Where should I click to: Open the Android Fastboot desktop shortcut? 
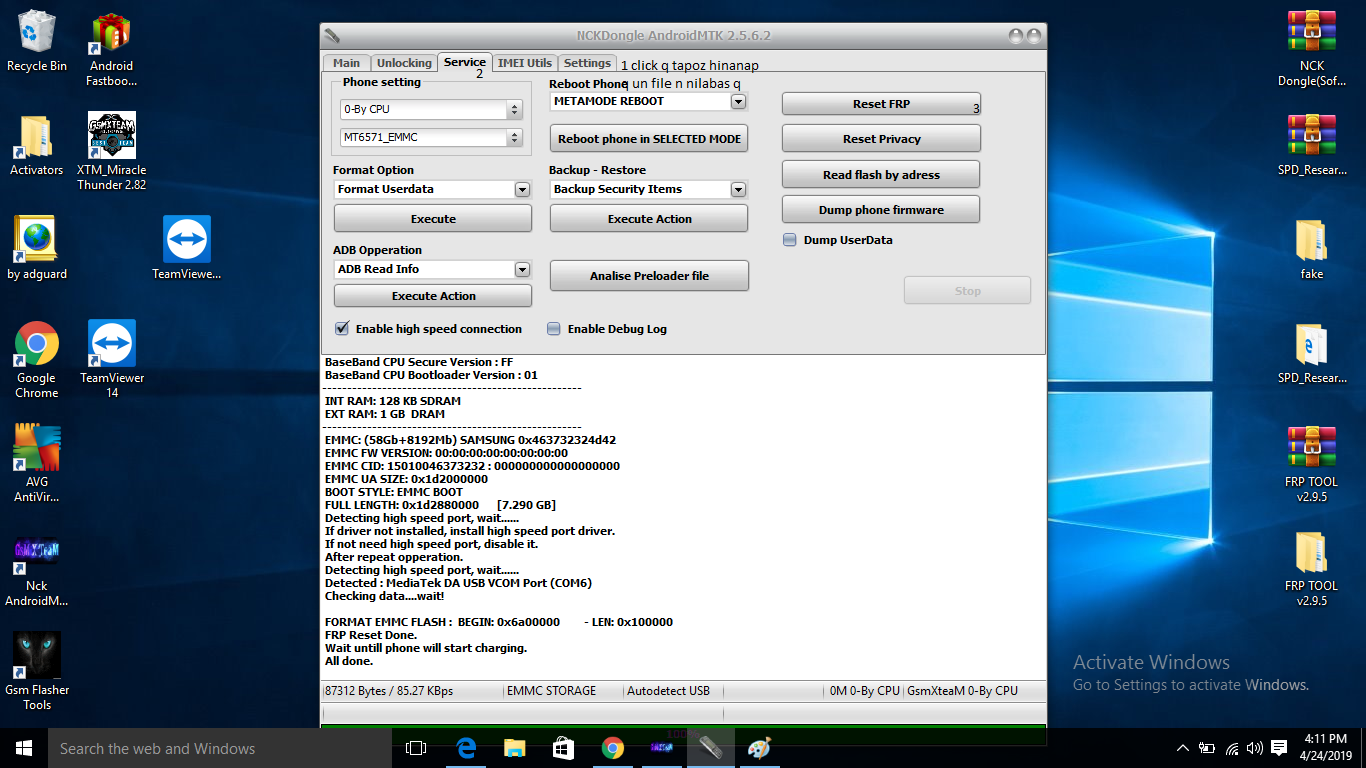pyautogui.click(x=111, y=49)
